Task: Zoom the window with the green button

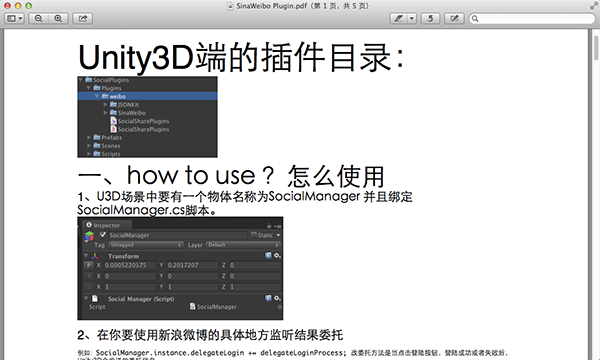Action: pyautogui.click(x=29, y=6)
